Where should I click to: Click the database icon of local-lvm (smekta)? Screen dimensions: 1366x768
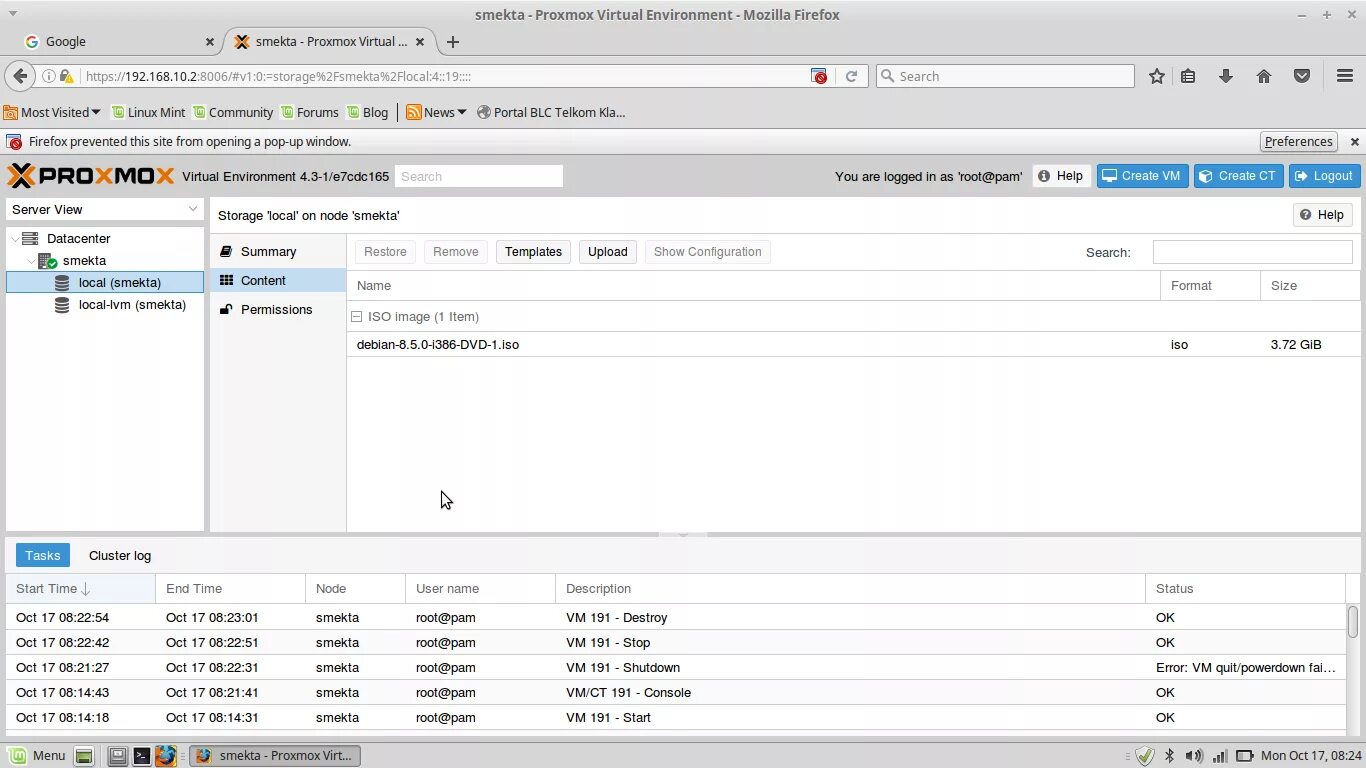[x=62, y=305]
